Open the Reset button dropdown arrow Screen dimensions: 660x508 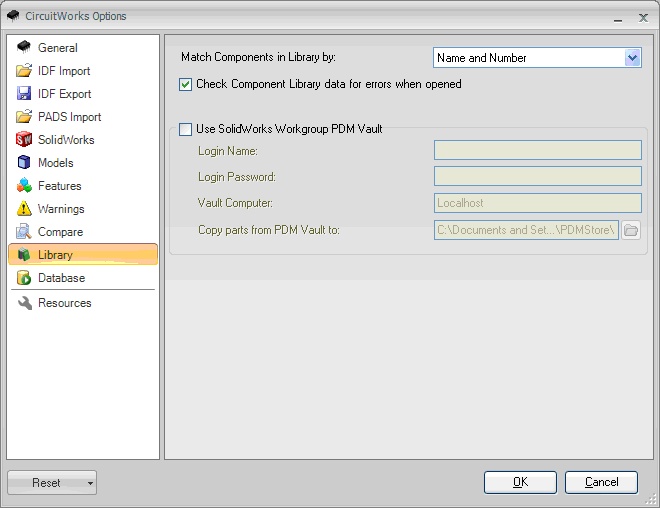pos(90,483)
